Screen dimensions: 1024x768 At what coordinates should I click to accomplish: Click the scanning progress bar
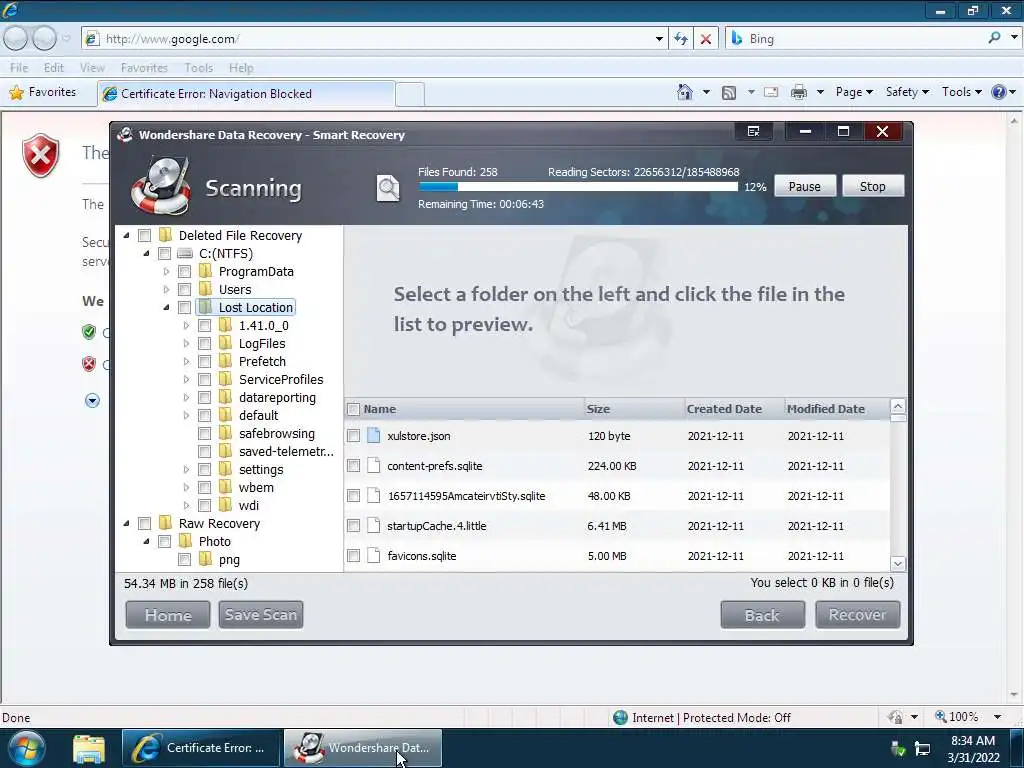[x=578, y=187]
